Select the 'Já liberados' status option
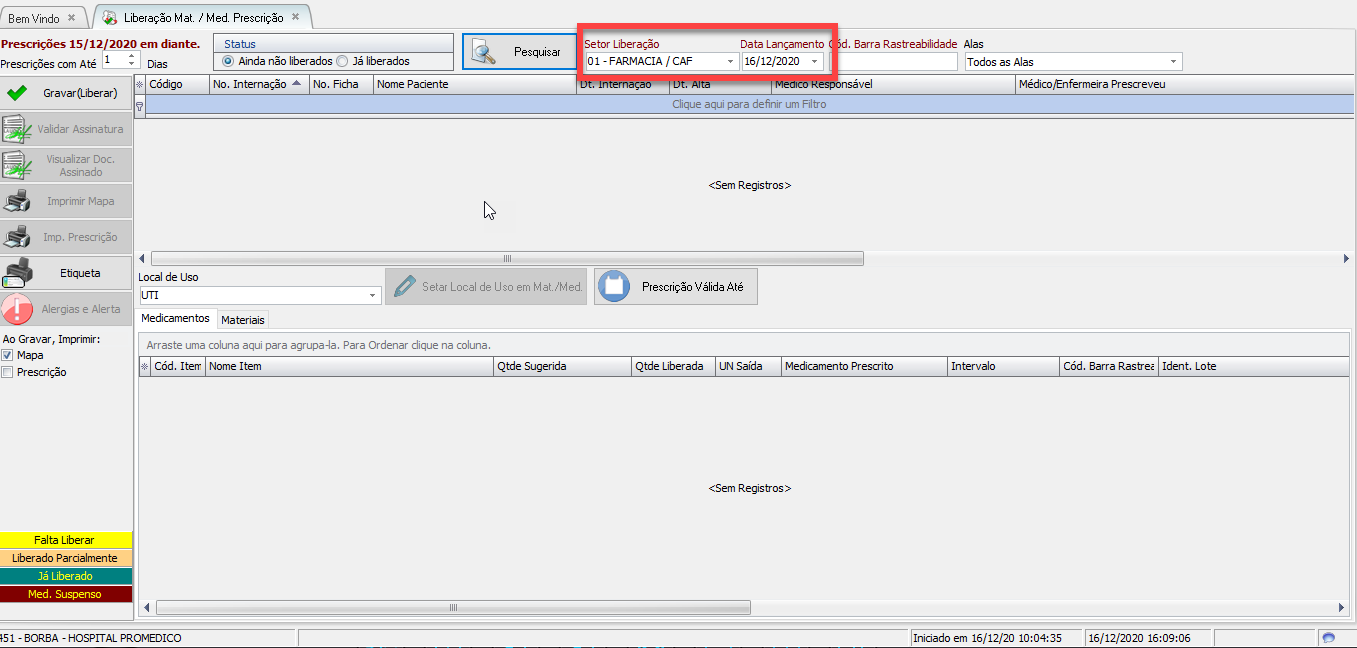Image resolution: width=1357 pixels, height=648 pixels. (343, 61)
